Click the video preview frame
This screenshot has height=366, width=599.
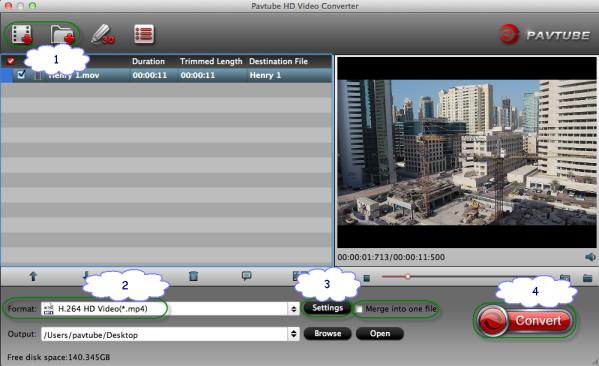466,152
